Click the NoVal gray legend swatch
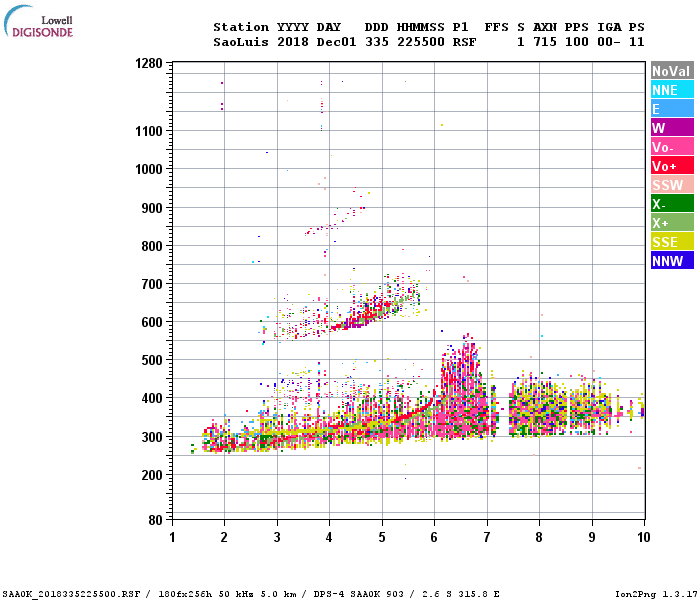The width and height of the screenshot is (700, 600). (672, 71)
